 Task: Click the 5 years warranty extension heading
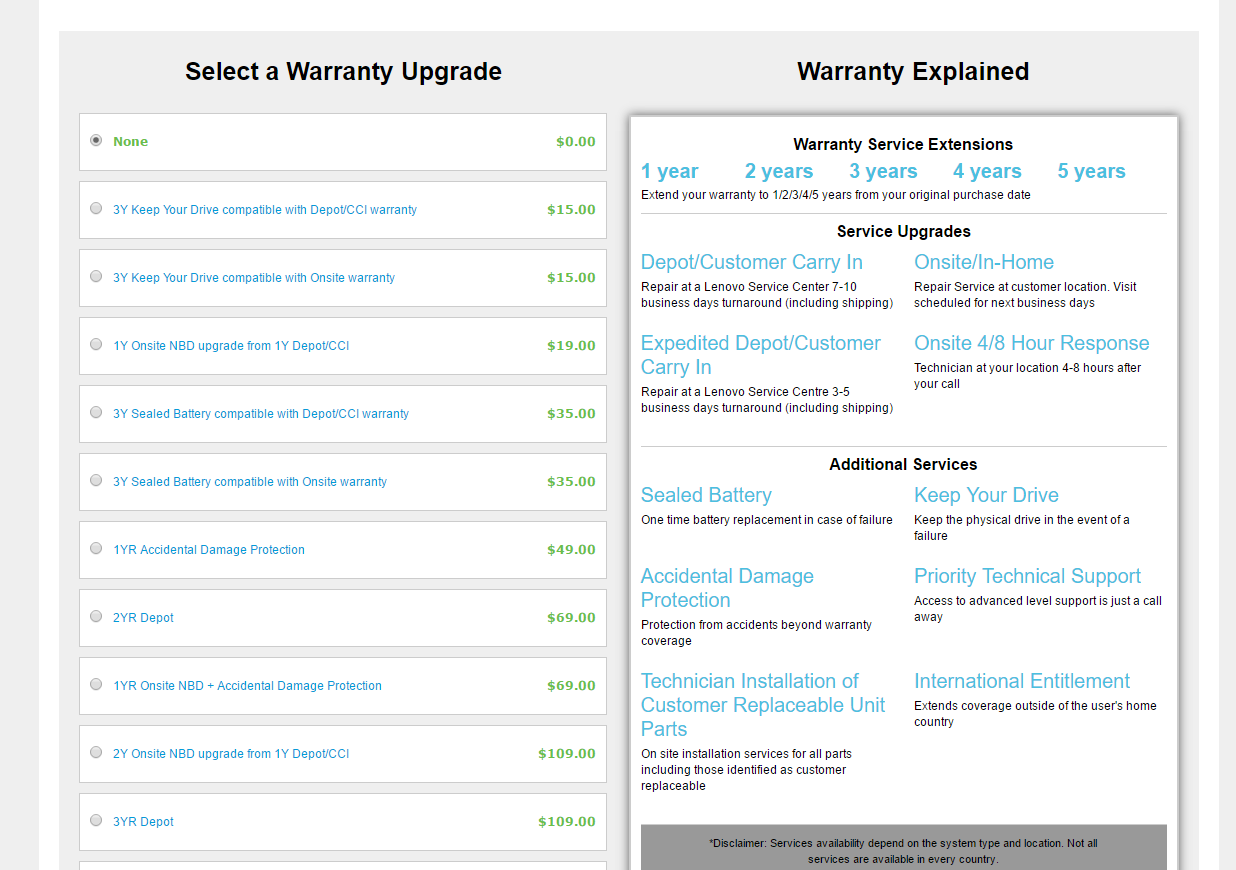[1092, 171]
